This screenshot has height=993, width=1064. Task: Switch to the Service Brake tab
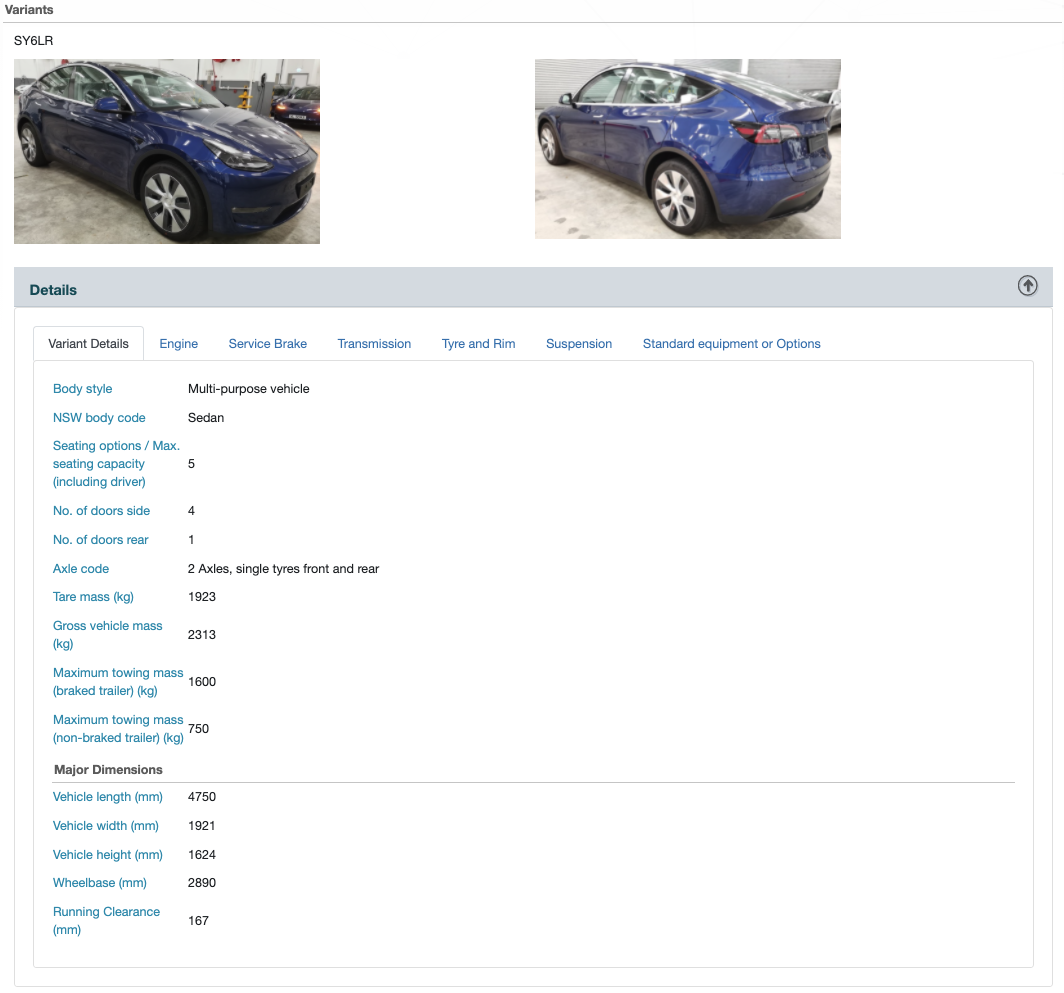coord(267,343)
